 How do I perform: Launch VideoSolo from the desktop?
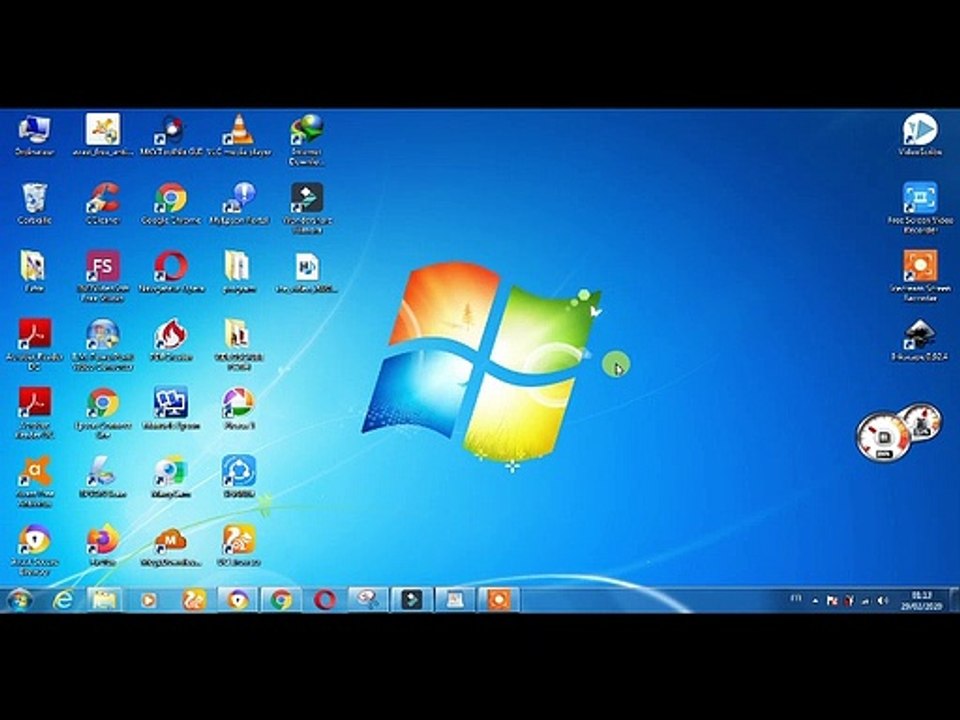coord(920,135)
